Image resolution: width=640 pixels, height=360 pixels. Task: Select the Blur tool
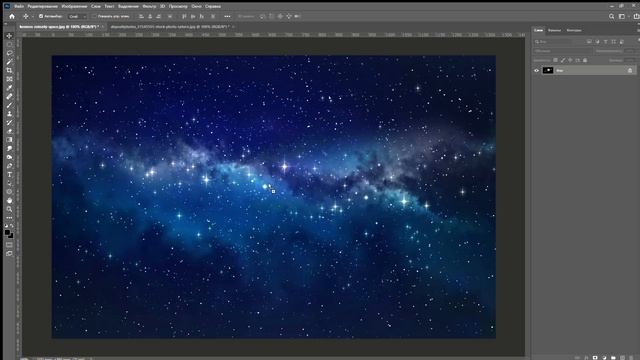click(9, 148)
